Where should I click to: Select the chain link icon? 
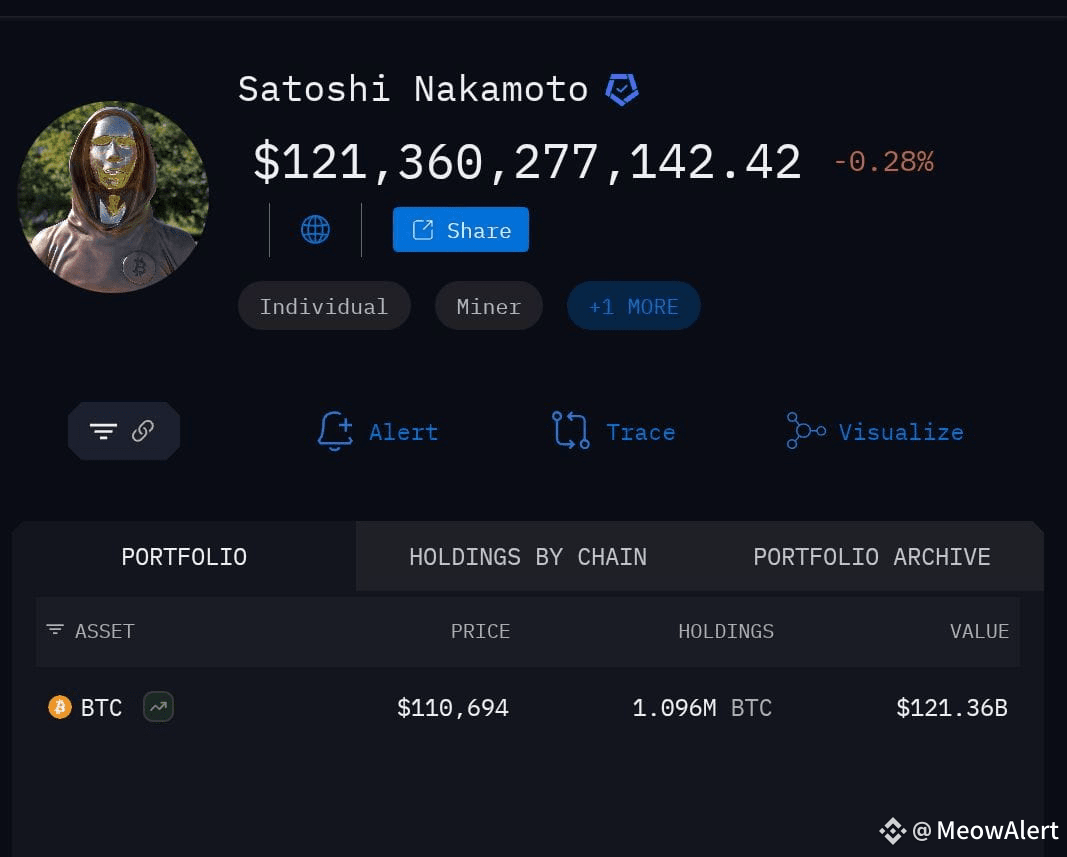(143, 431)
